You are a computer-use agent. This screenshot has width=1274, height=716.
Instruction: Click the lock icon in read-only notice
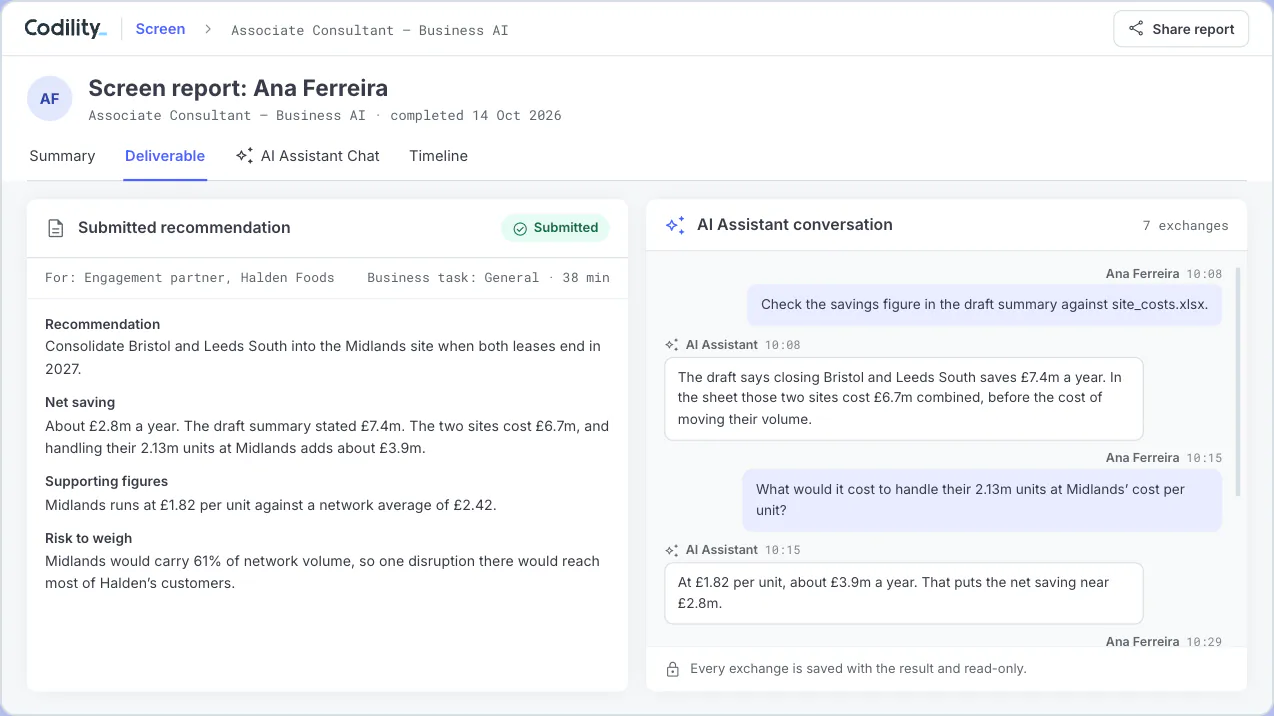tap(673, 668)
